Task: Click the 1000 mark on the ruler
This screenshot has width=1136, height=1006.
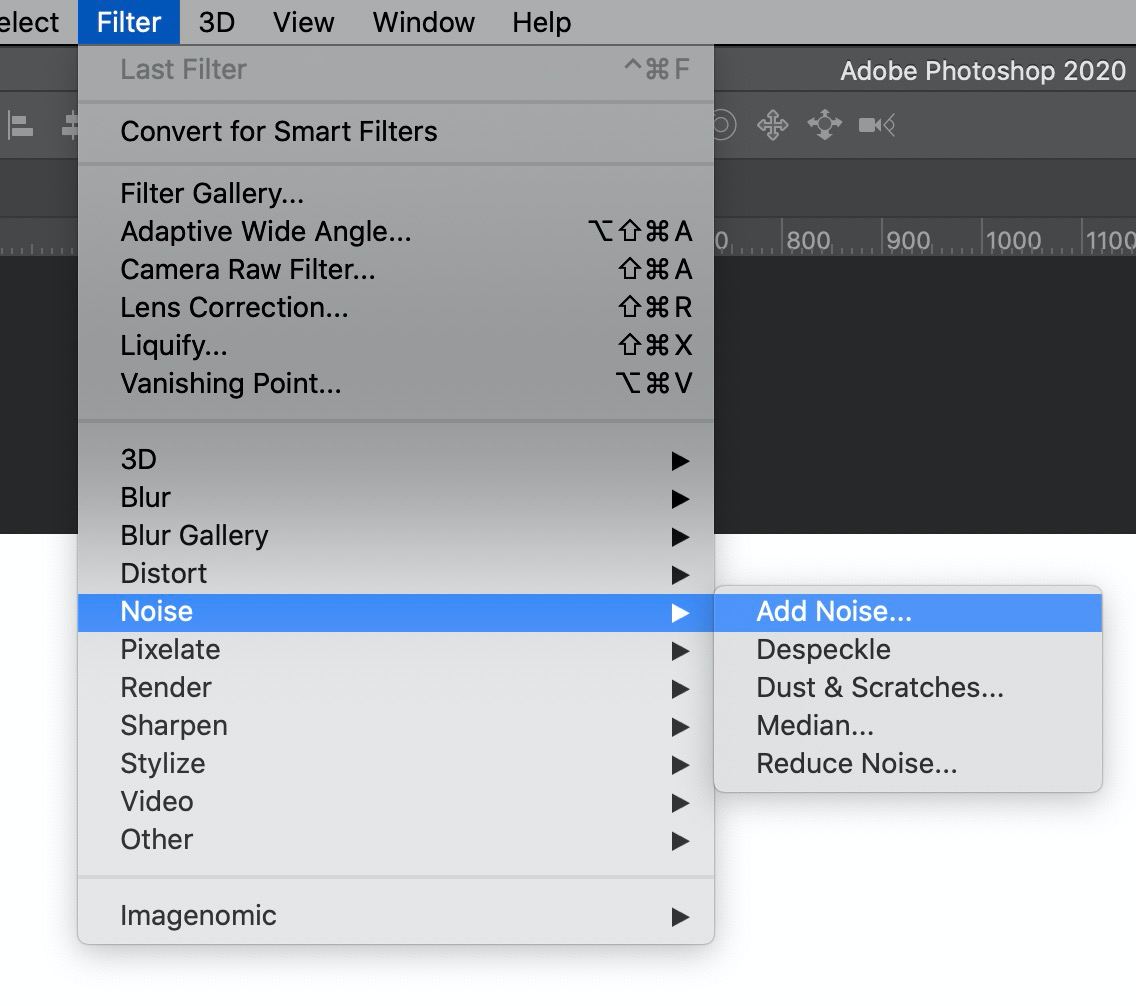Action: 1013,240
